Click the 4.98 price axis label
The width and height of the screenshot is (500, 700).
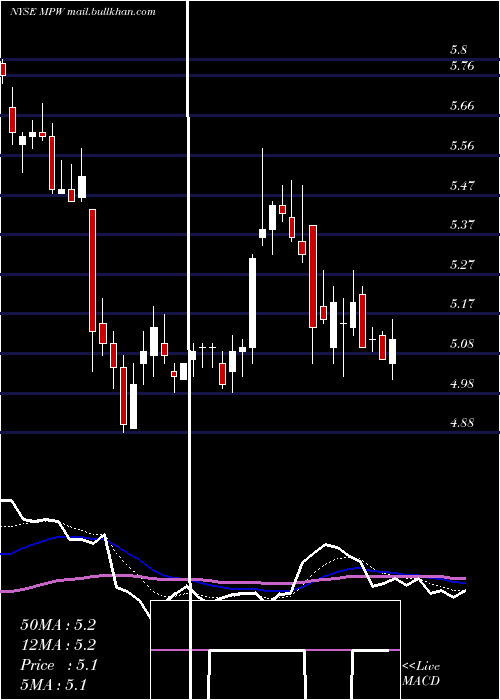462,383
